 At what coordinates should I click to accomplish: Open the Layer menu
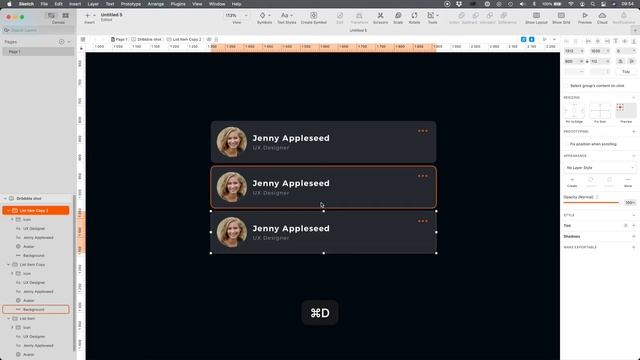click(x=93, y=4)
